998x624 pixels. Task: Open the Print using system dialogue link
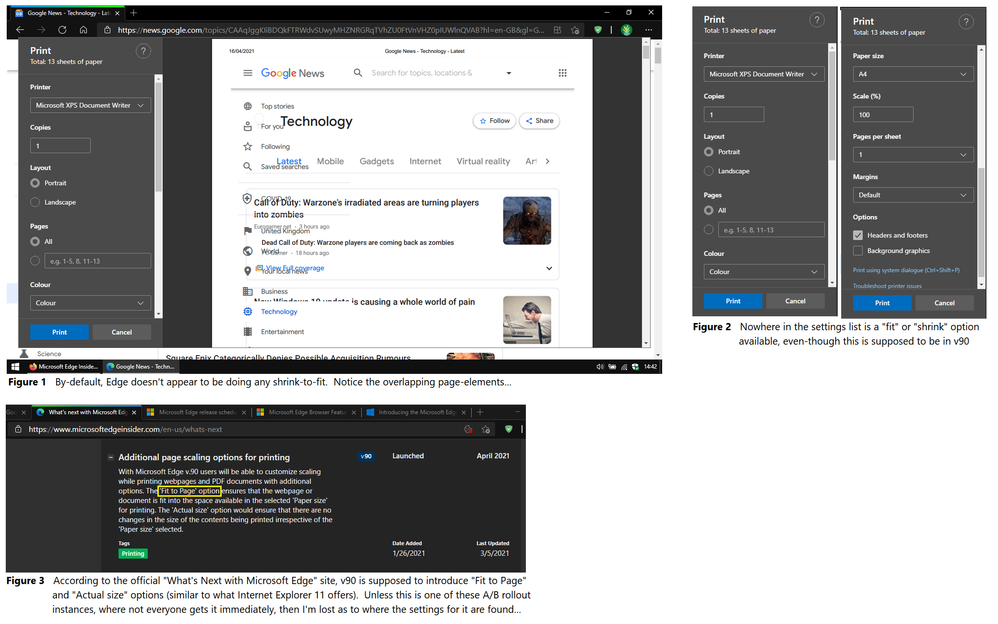(906, 271)
